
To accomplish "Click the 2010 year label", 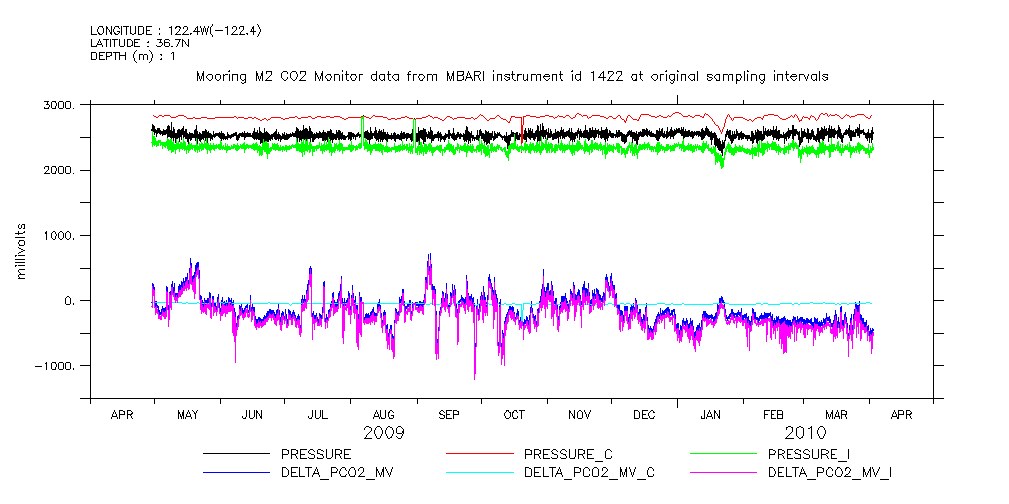I will pyautogui.click(x=804, y=433).
